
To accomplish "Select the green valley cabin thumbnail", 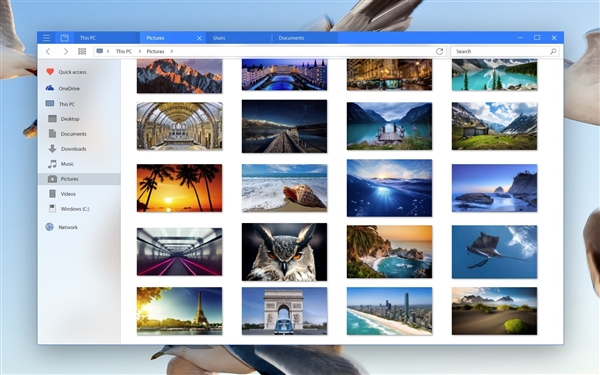I will [x=494, y=126].
